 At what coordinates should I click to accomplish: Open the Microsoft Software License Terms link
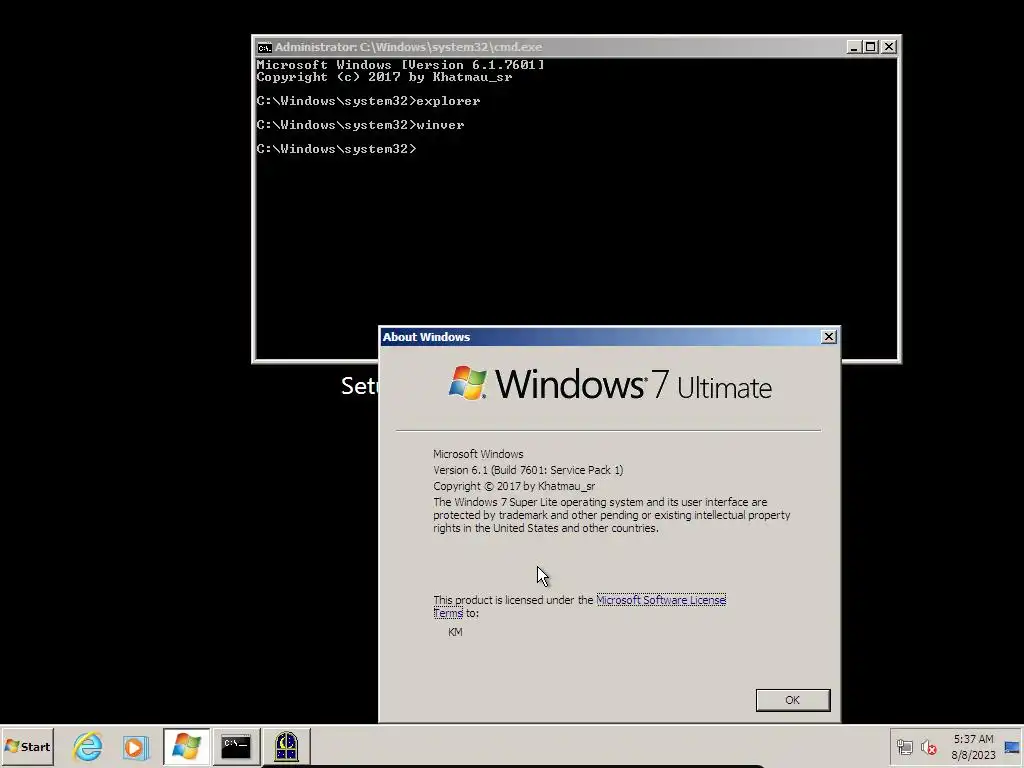point(660,600)
